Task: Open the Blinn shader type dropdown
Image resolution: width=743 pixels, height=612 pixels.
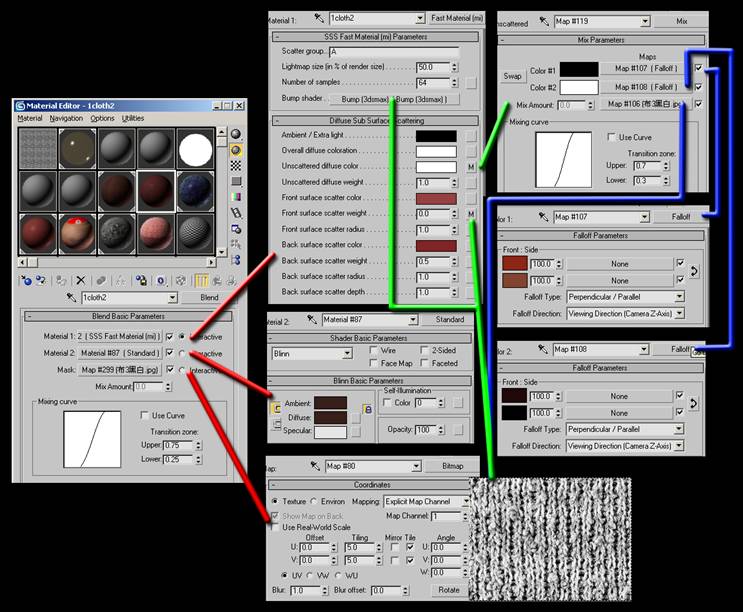Action: (344, 353)
